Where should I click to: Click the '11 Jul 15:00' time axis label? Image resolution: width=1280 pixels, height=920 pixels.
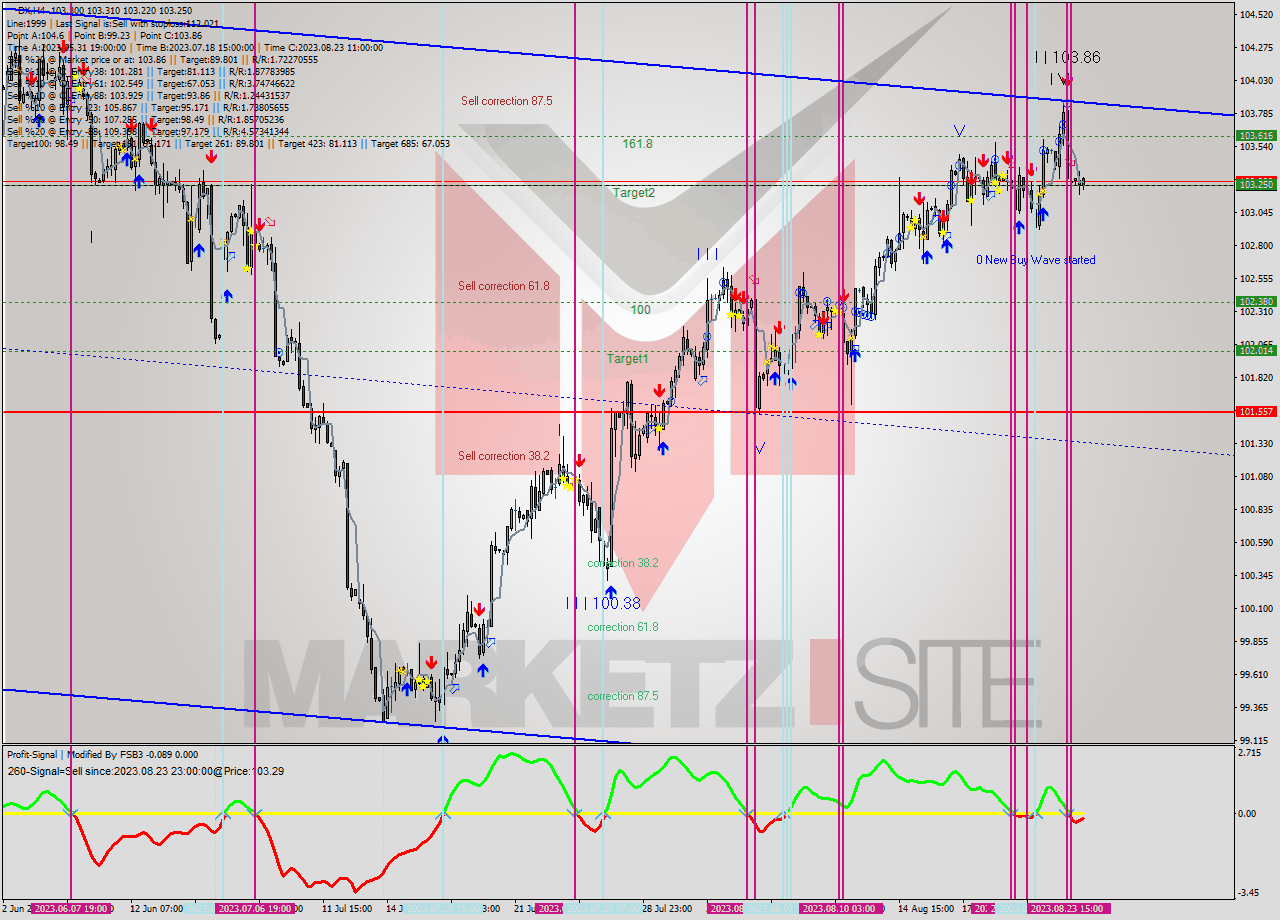pos(347,908)
